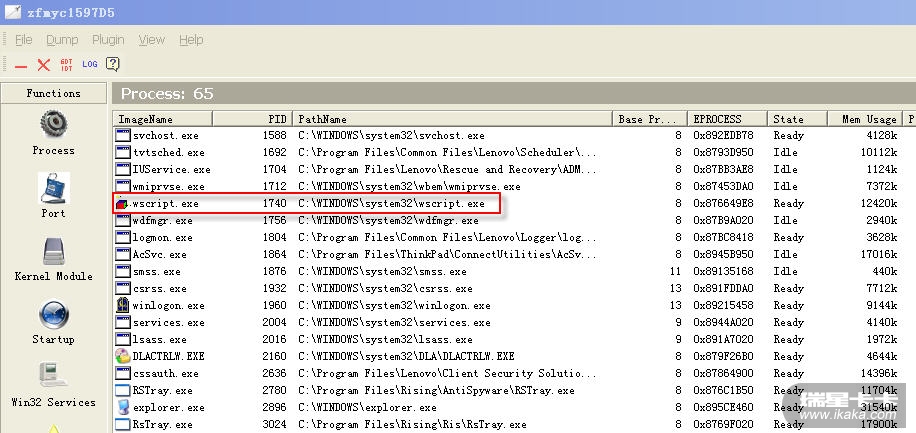Image resolution: width=916 pixels, height=433 pixels.
Task: Open the Dump menu
Action: coord(62,40)
